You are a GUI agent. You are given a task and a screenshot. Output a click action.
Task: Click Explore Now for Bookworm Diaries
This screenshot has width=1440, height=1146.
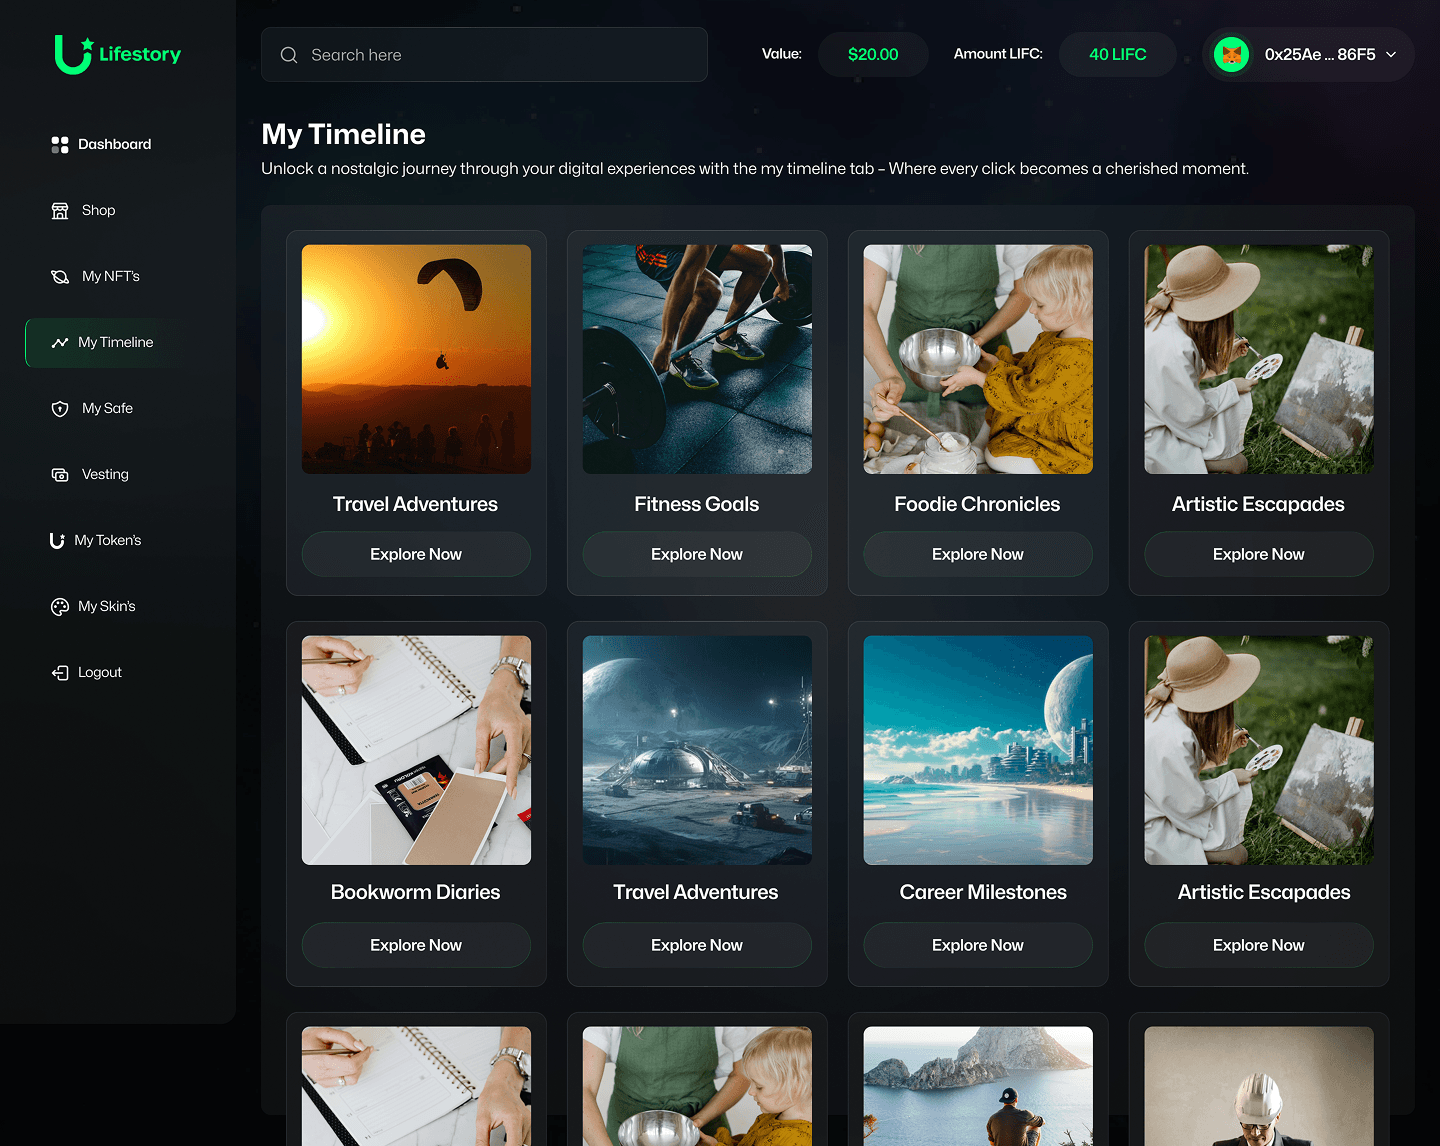[x=416, y=945]
